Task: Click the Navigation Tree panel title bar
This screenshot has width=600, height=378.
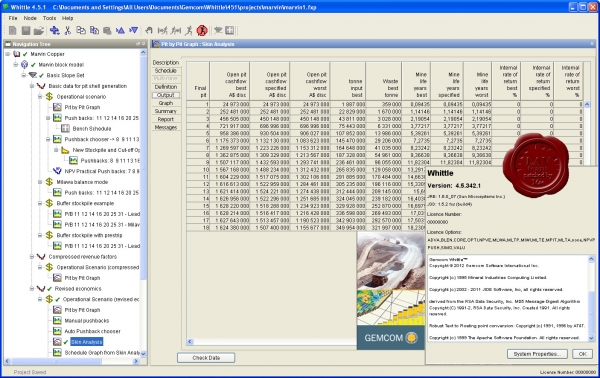Action: pos(75,44)
